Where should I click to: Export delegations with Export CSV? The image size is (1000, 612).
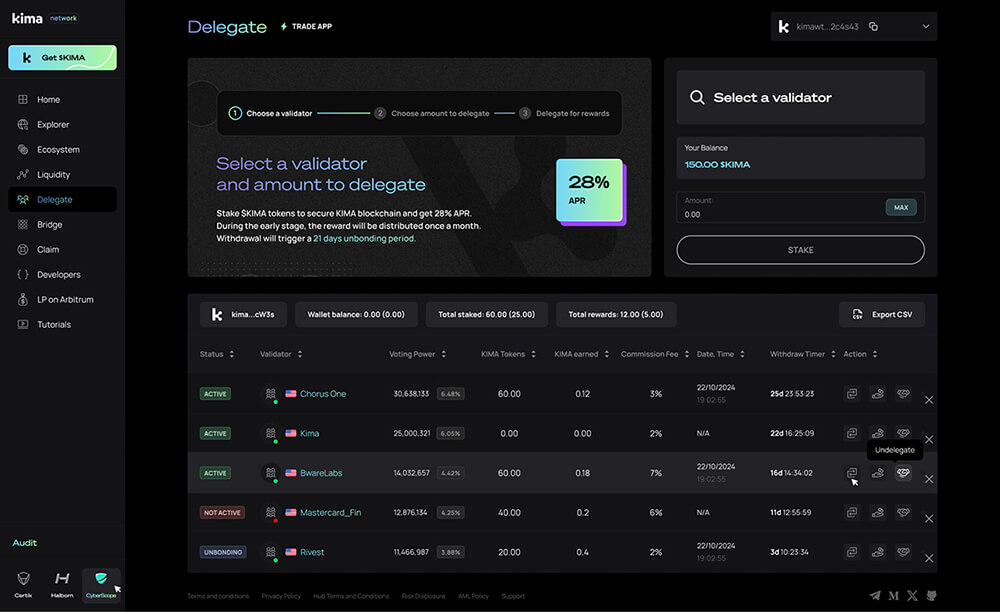pos(882,314)
